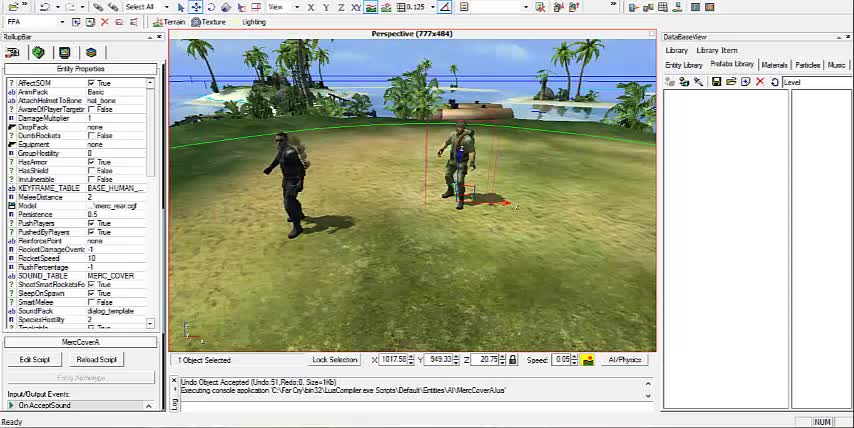Select the Display rollup tab icon
Image resolution: width=854 pixels, height=428 pixels.
[65, 52]
